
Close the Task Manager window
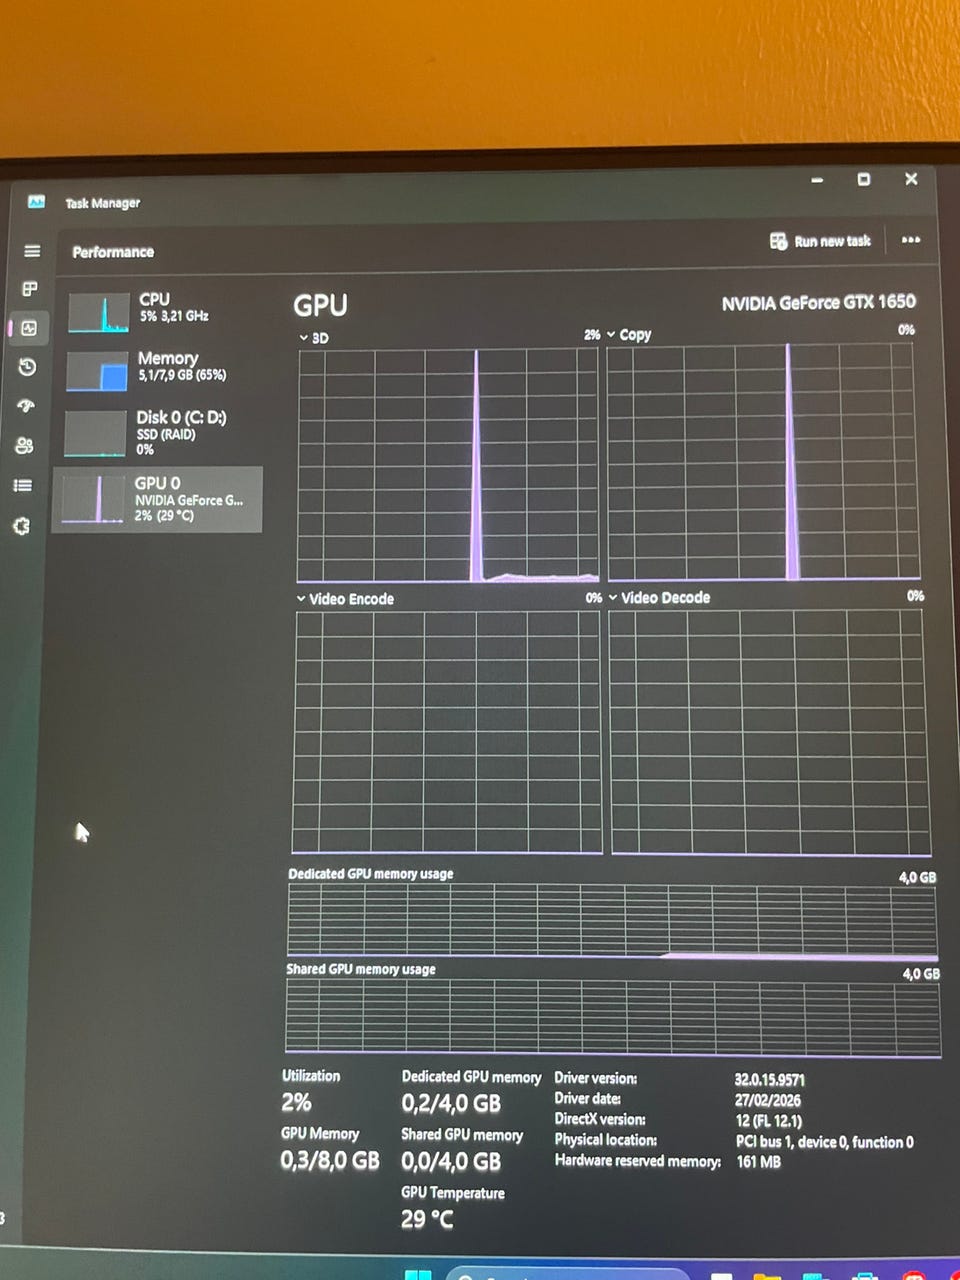[x=911, y=178]
